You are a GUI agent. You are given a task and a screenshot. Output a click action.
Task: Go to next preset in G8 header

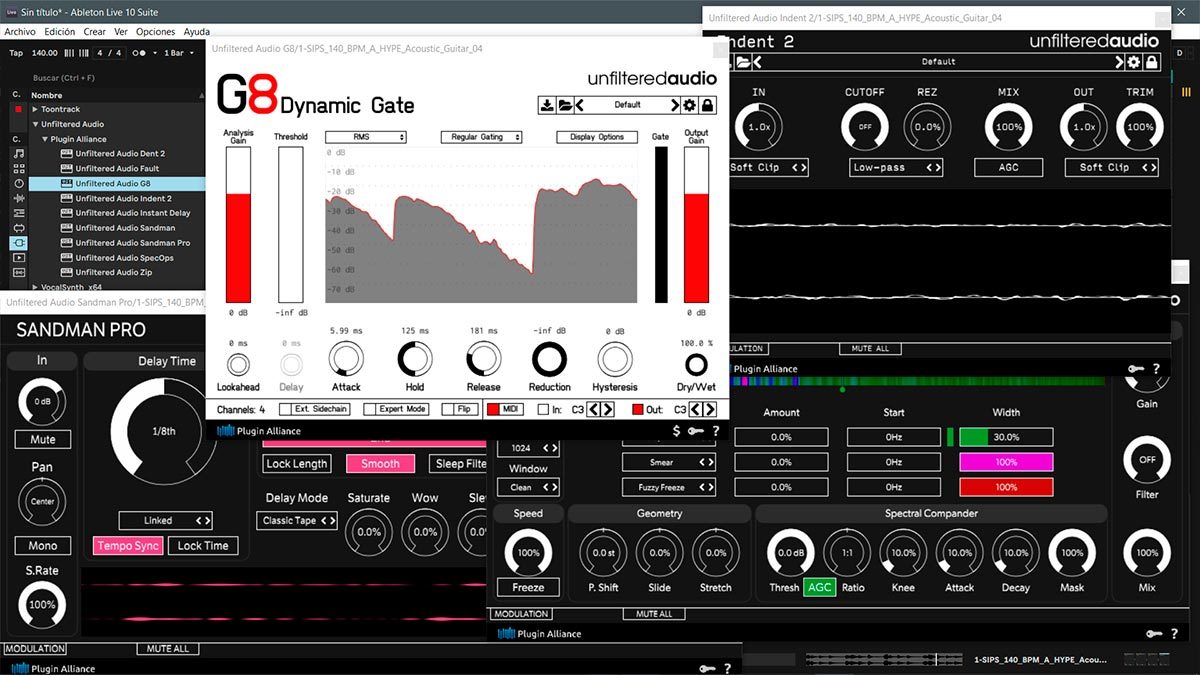(x=674, y=105)
